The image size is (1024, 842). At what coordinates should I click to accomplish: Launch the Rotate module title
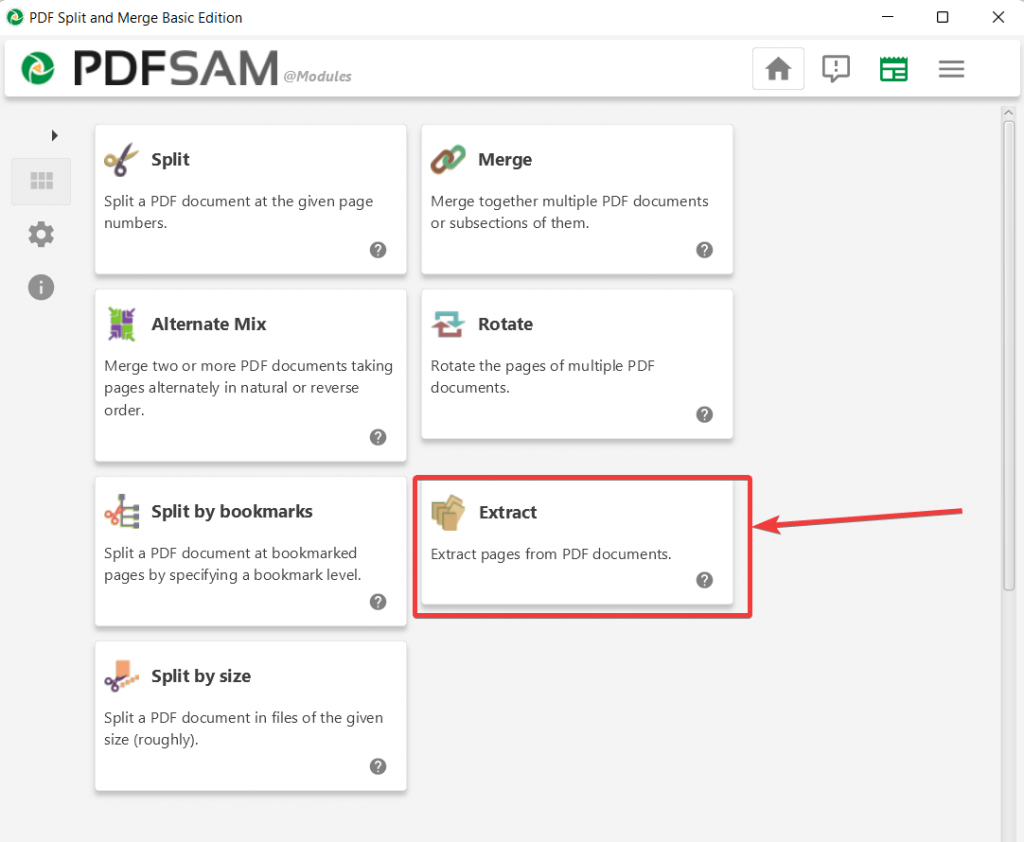[x=505, y=324]
